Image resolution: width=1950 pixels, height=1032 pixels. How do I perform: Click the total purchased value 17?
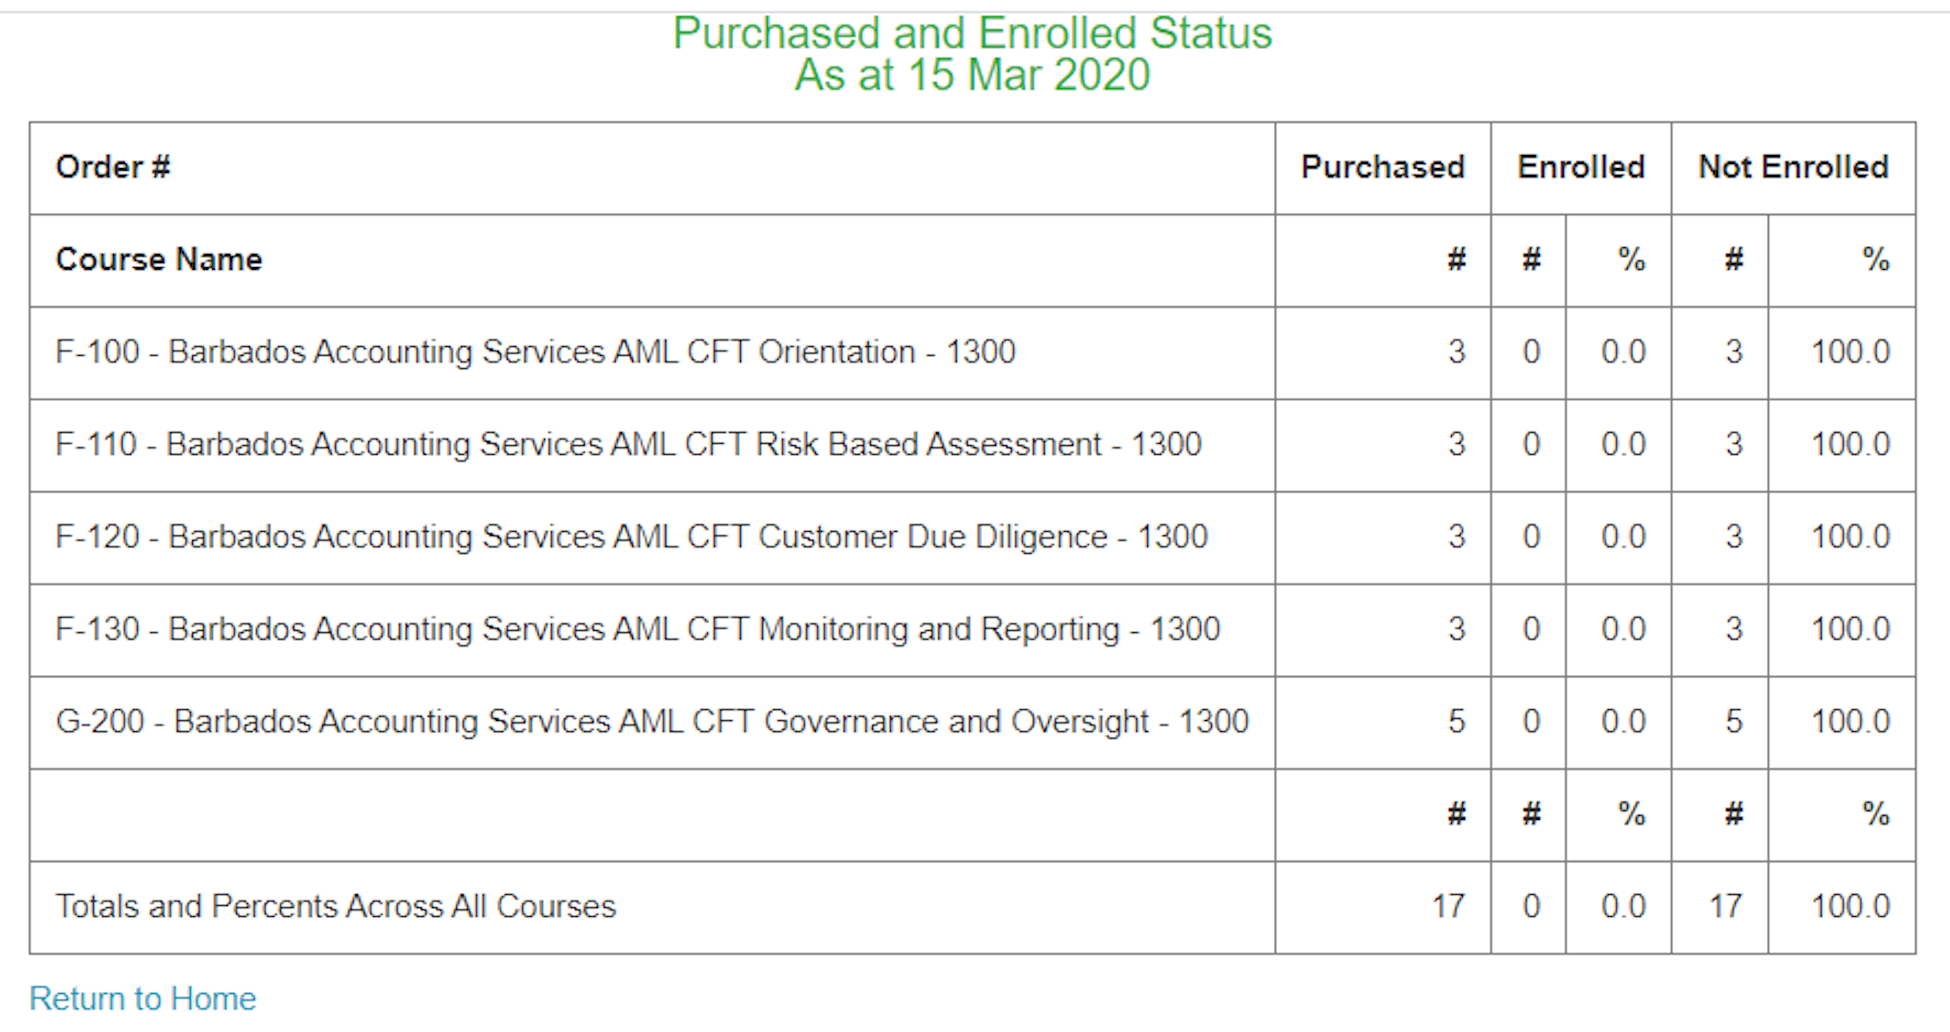(1448, 906)
